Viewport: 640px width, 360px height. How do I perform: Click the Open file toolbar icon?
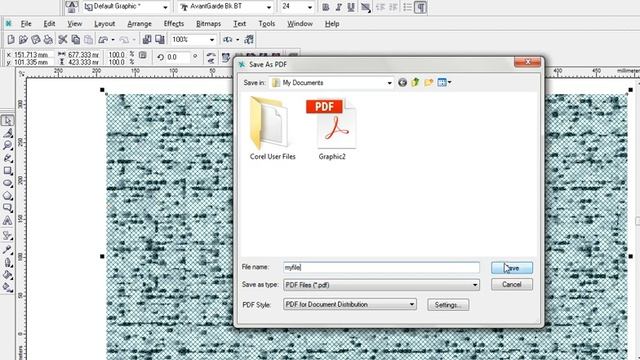pyautogui.click(x=23, y=40)
